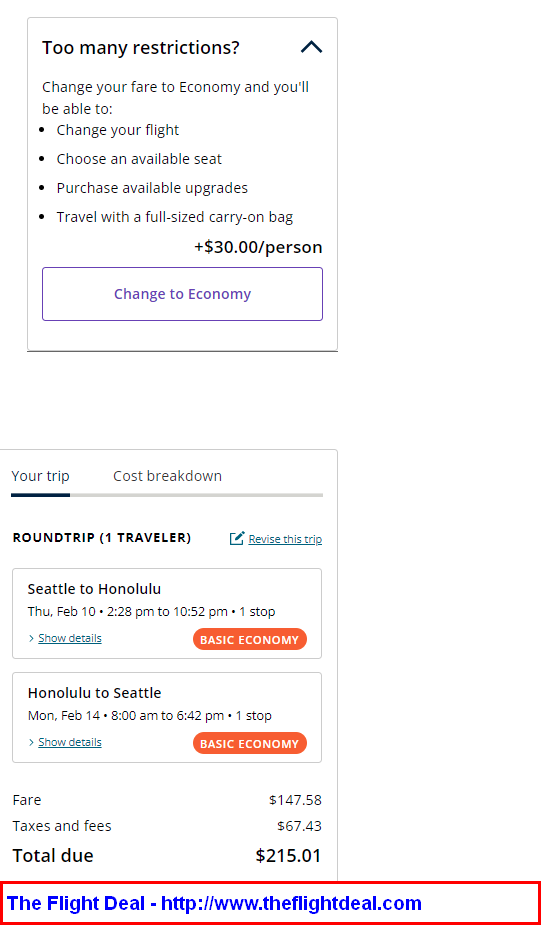The image size is (541, 925).
Task: Click the Total due amount $215.01
Action: click(288, 855)
